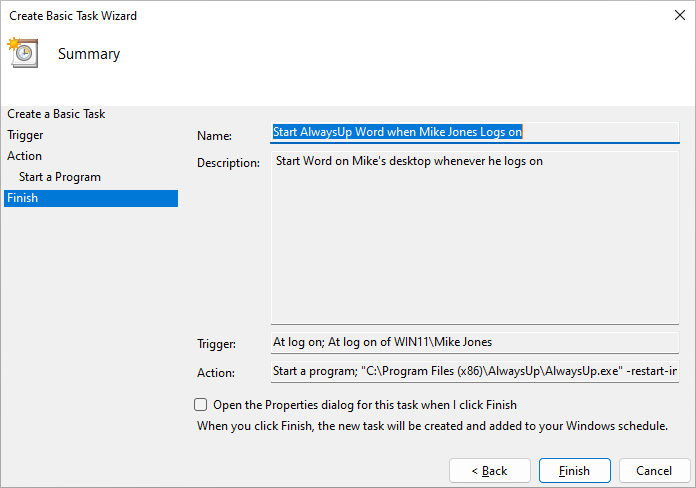Image resolution: width=696 pixels, height=488 pixels.
Task: Click inside the Description text area
Action: [475, 238]
